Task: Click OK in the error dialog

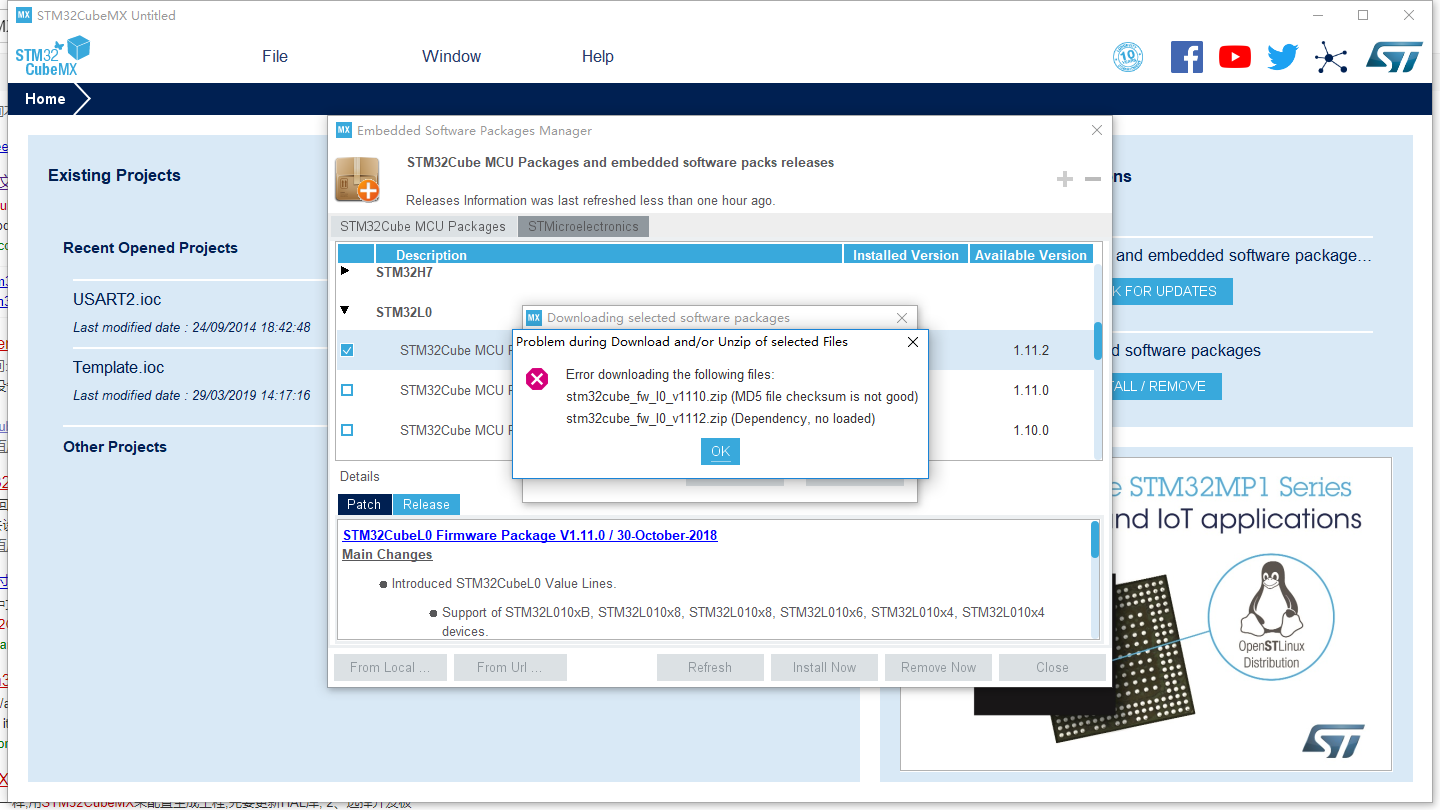Action: [720, 451]
